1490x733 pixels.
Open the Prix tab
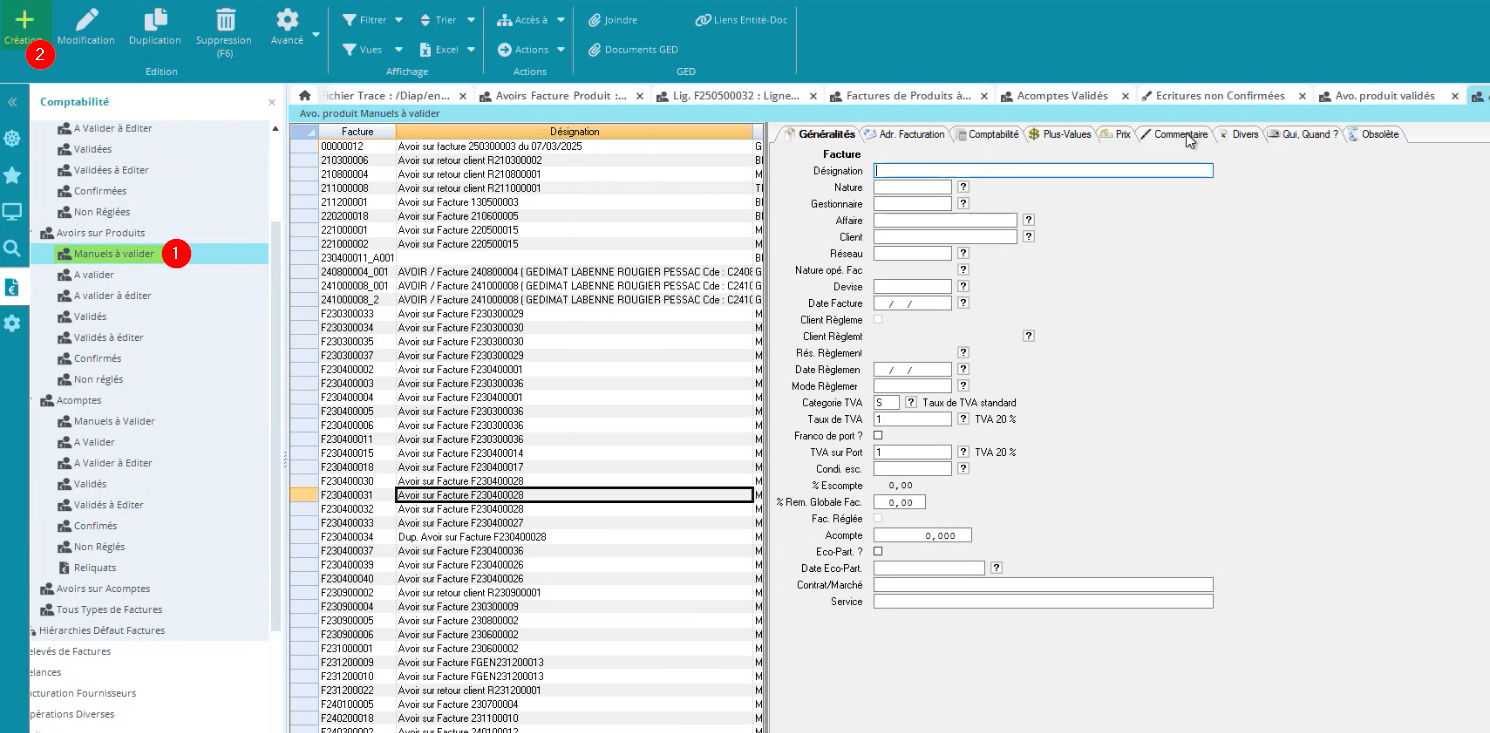pyautogui.click(x=1116, y=134)
